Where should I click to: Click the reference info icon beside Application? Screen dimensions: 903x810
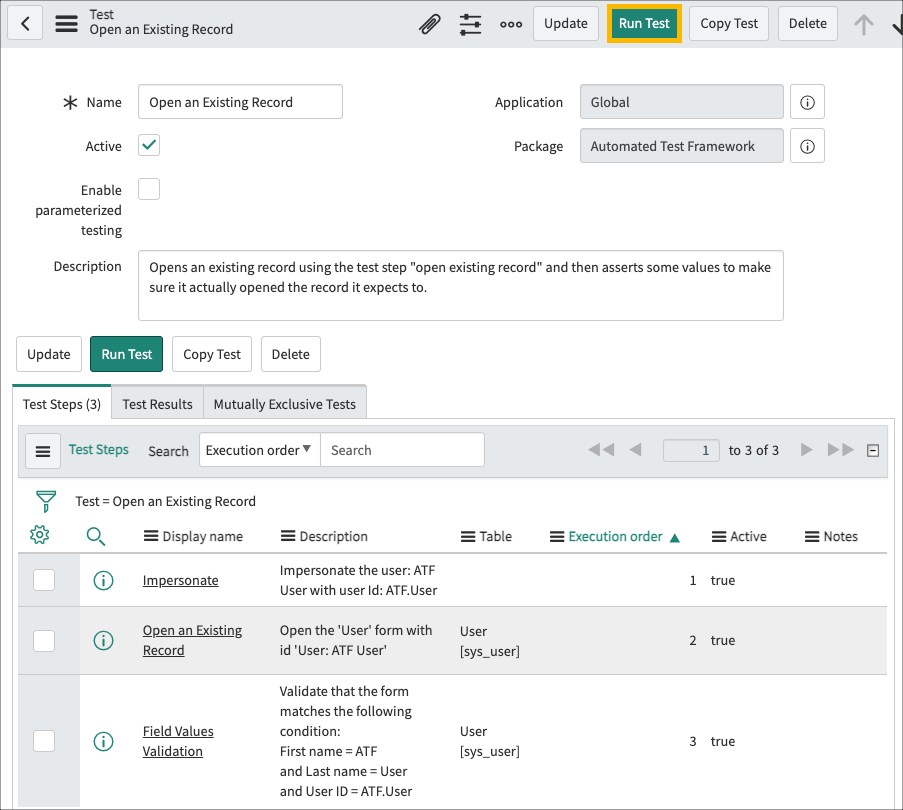(807, 101)
